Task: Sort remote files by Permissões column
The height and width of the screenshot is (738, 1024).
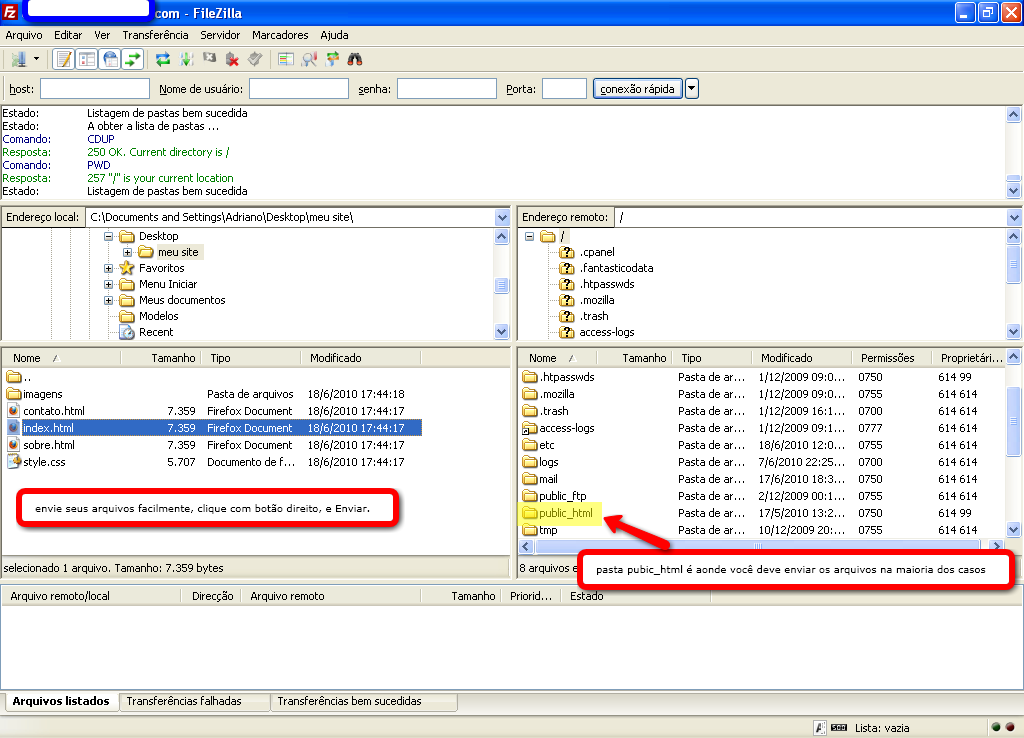Action: tap(892, 358)
